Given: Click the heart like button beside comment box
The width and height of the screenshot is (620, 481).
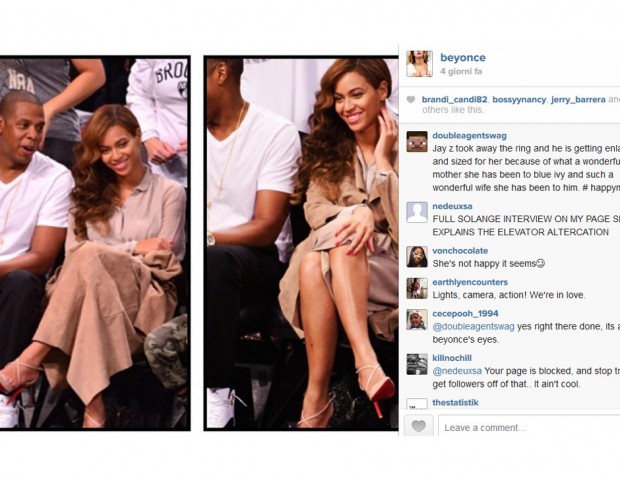Looking at the screenshot, I should click(419, 426).
